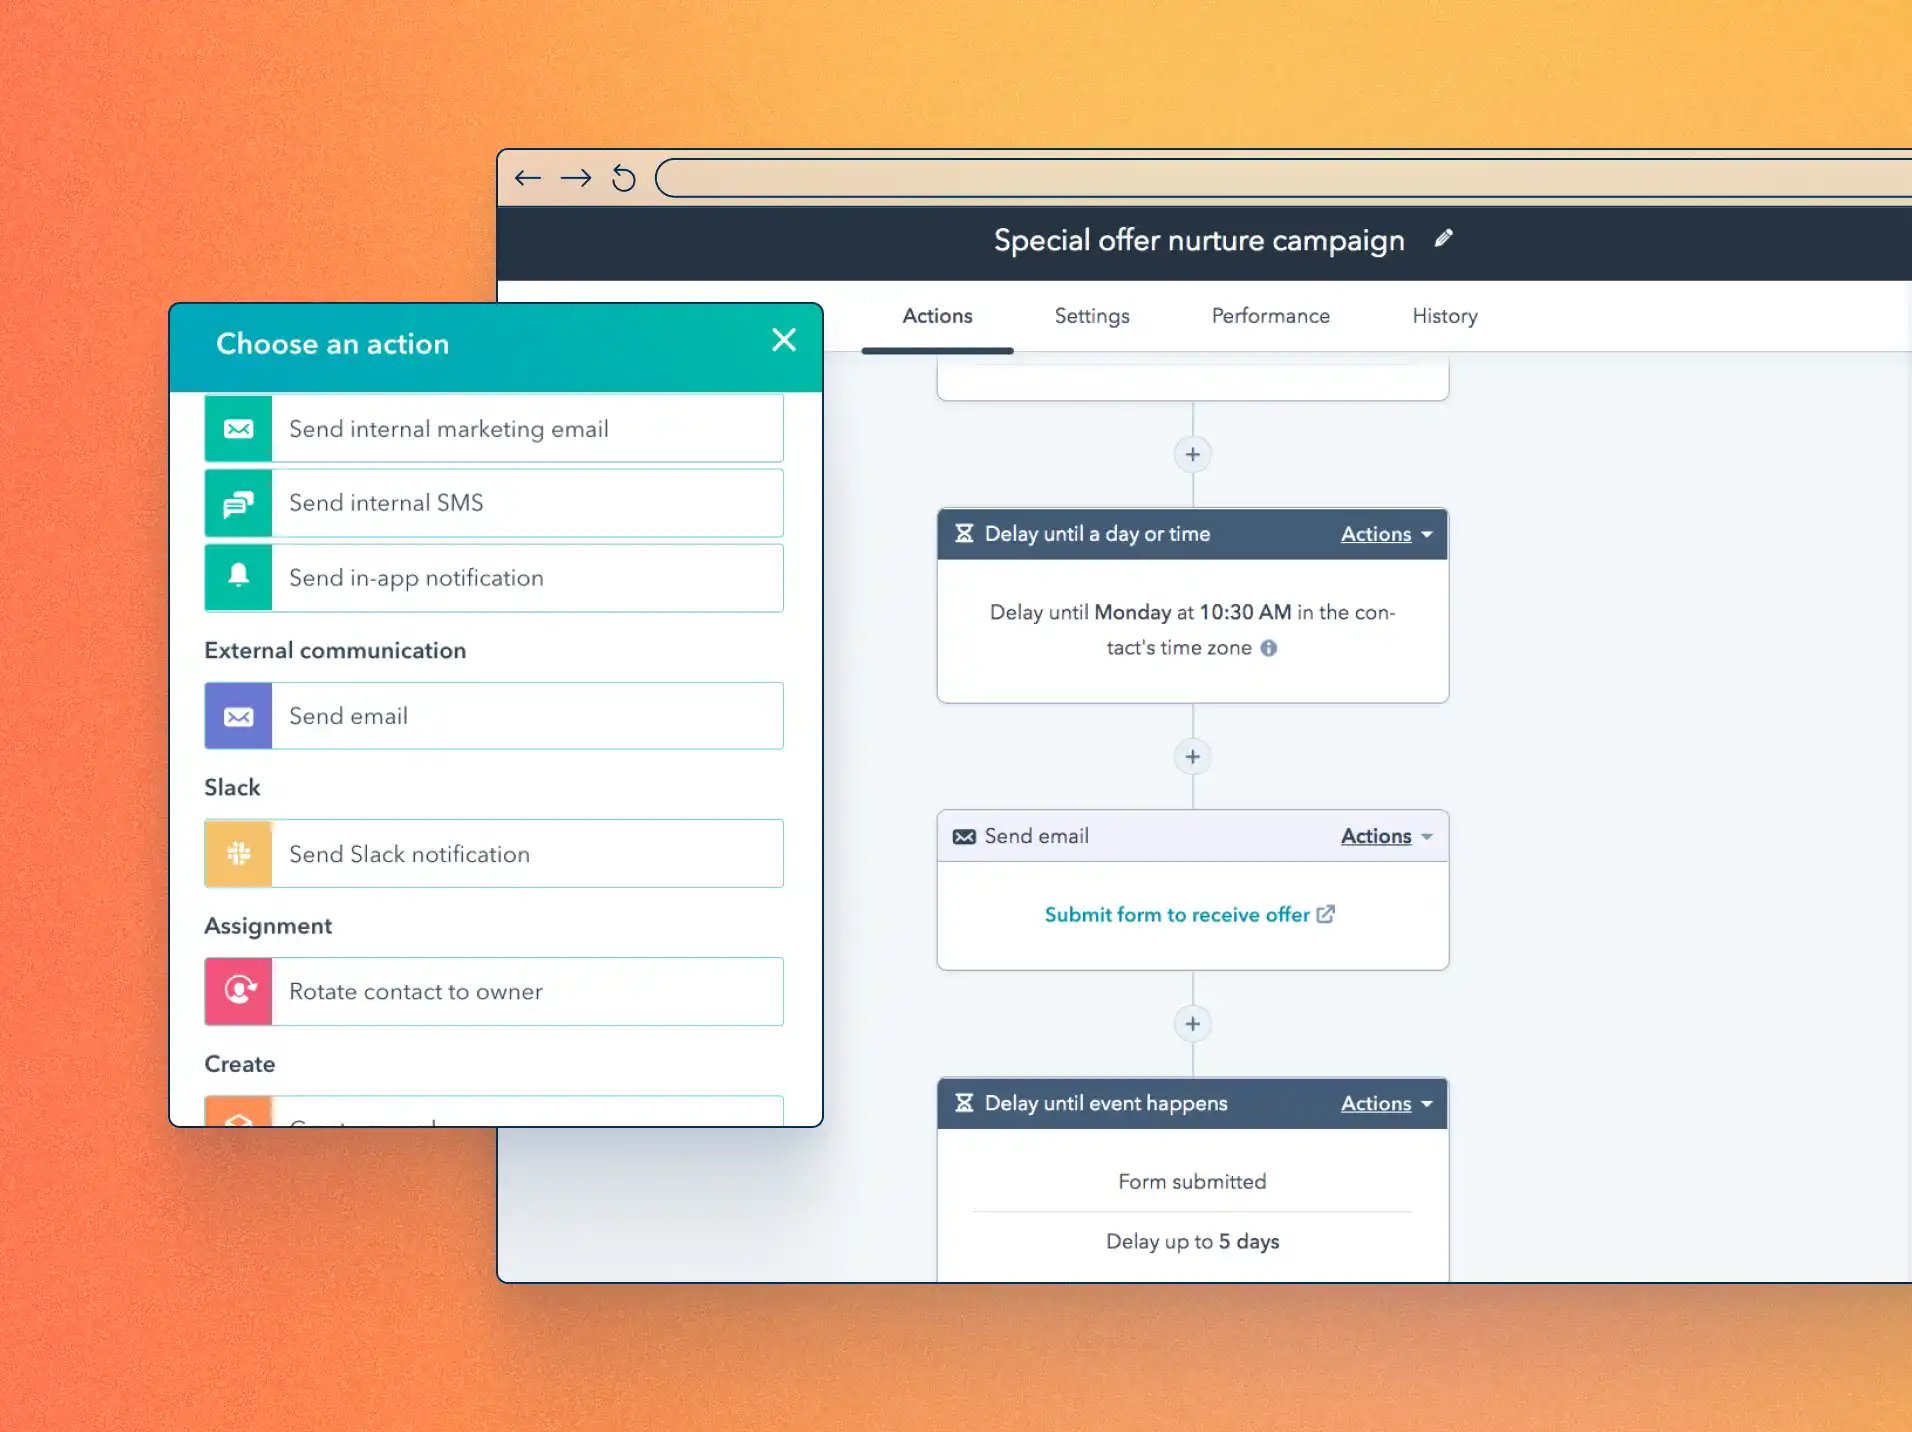Click the External communication heading
Image resolution: width=1912 pixels, height=1432 pixels.
[x=335, y=650]
